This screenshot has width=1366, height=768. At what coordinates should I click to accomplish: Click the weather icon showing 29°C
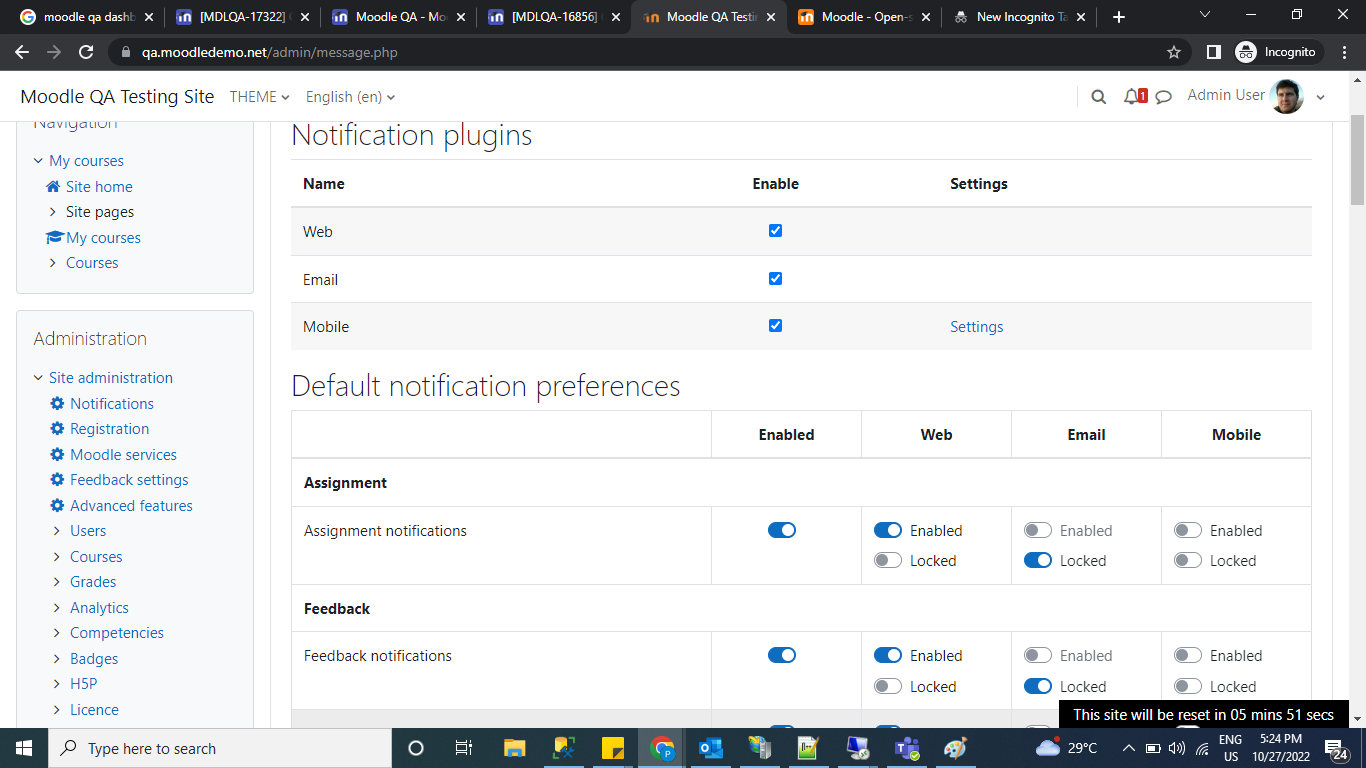click(x=1048, y=746)
